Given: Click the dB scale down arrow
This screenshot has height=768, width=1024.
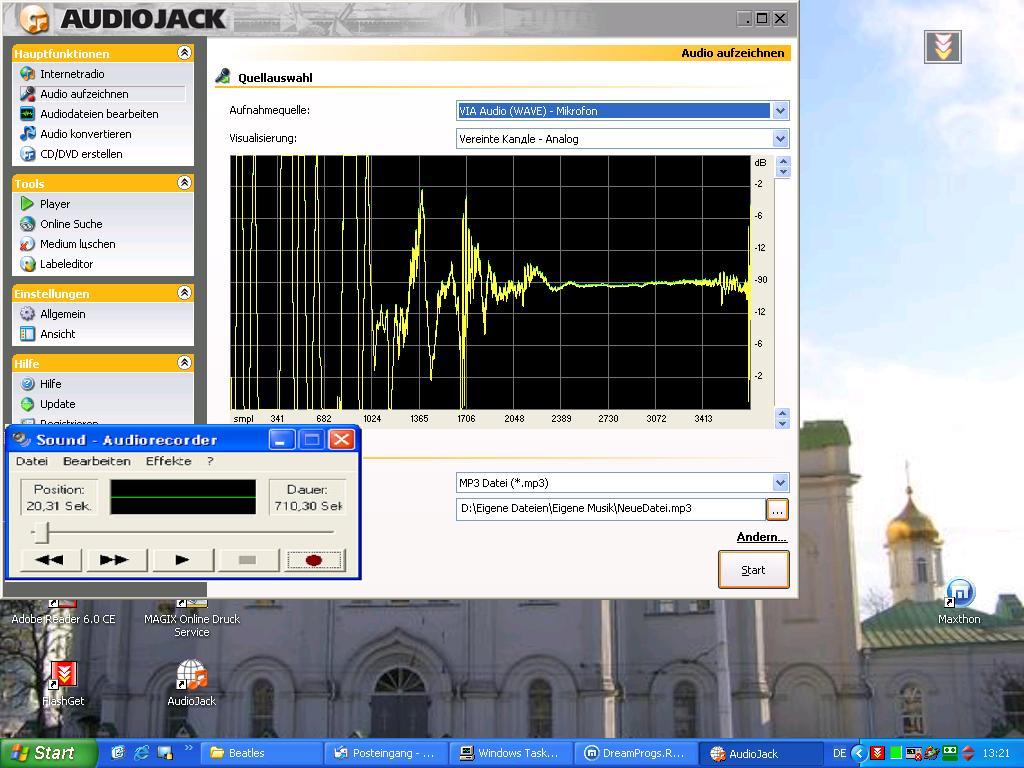Looking at the screenshot, I should click(x=782, y=172).
